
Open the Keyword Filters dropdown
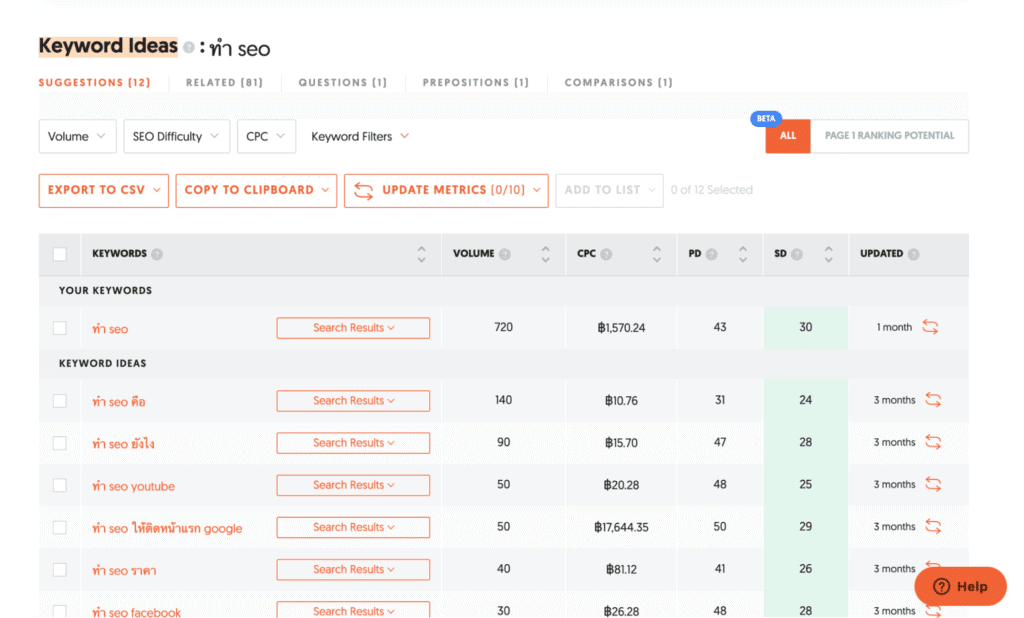coord(359,136)
